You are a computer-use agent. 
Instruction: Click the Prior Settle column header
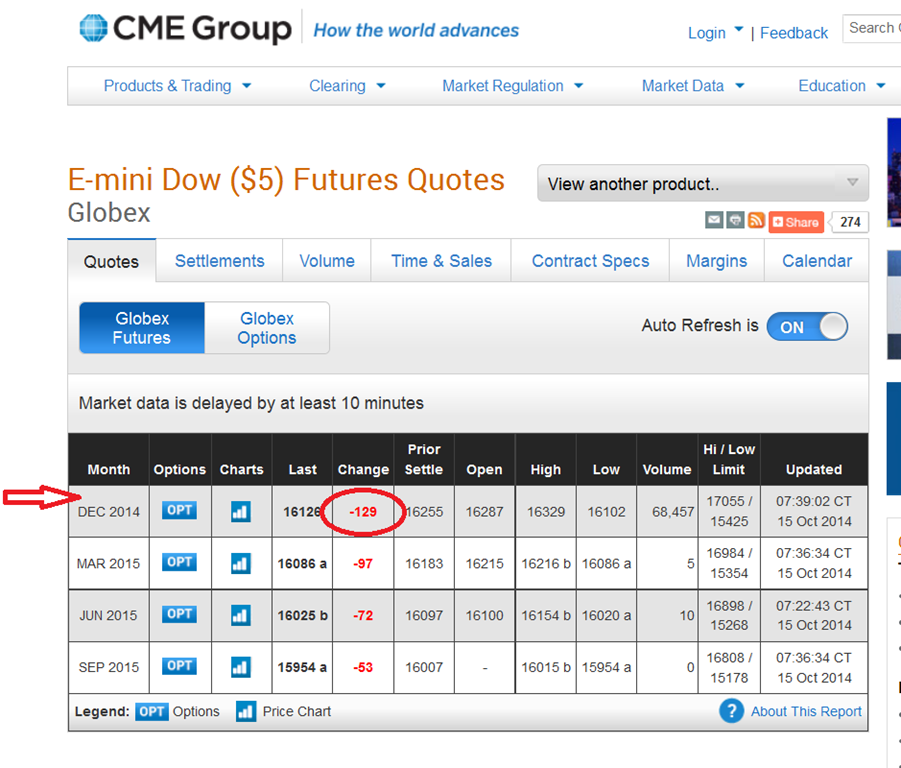423,460
